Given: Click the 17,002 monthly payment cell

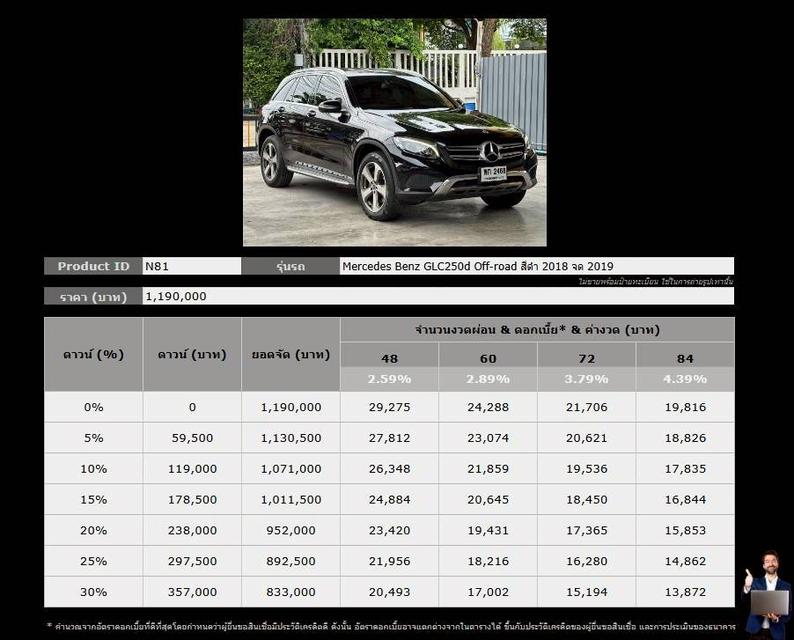Looking at the screenshot, I should (x=488, y=592).
